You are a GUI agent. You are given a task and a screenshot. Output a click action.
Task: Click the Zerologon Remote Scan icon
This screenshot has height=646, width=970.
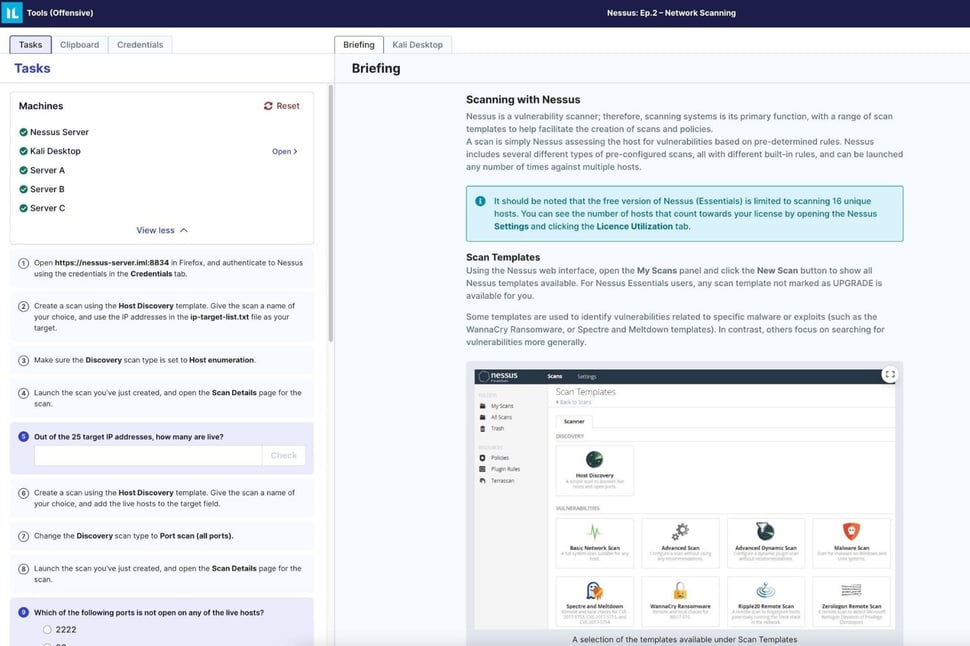[x=851, y=590]
